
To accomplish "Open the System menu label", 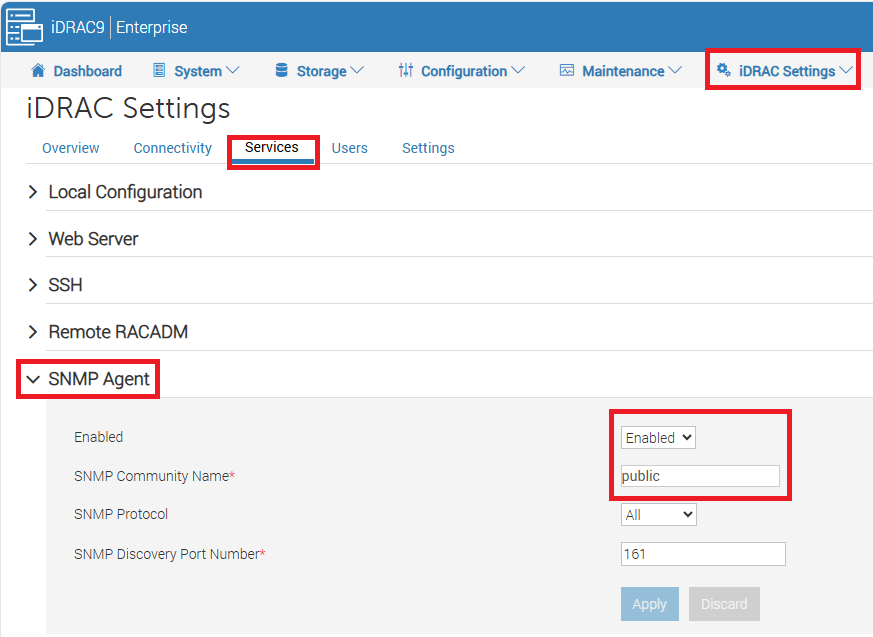I will click(198, 71).
